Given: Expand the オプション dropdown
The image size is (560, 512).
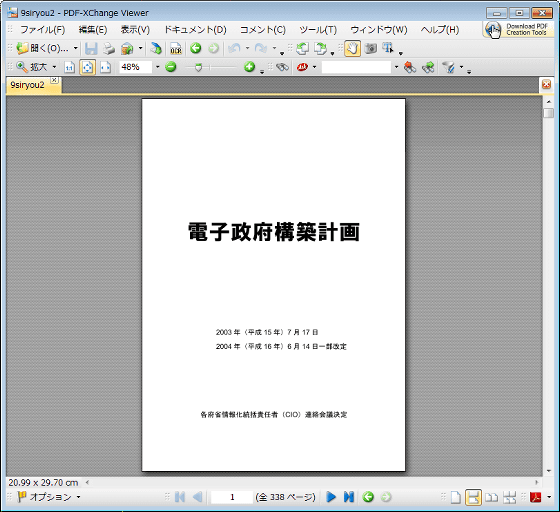Looking at the screenshot, I should 78,497.
